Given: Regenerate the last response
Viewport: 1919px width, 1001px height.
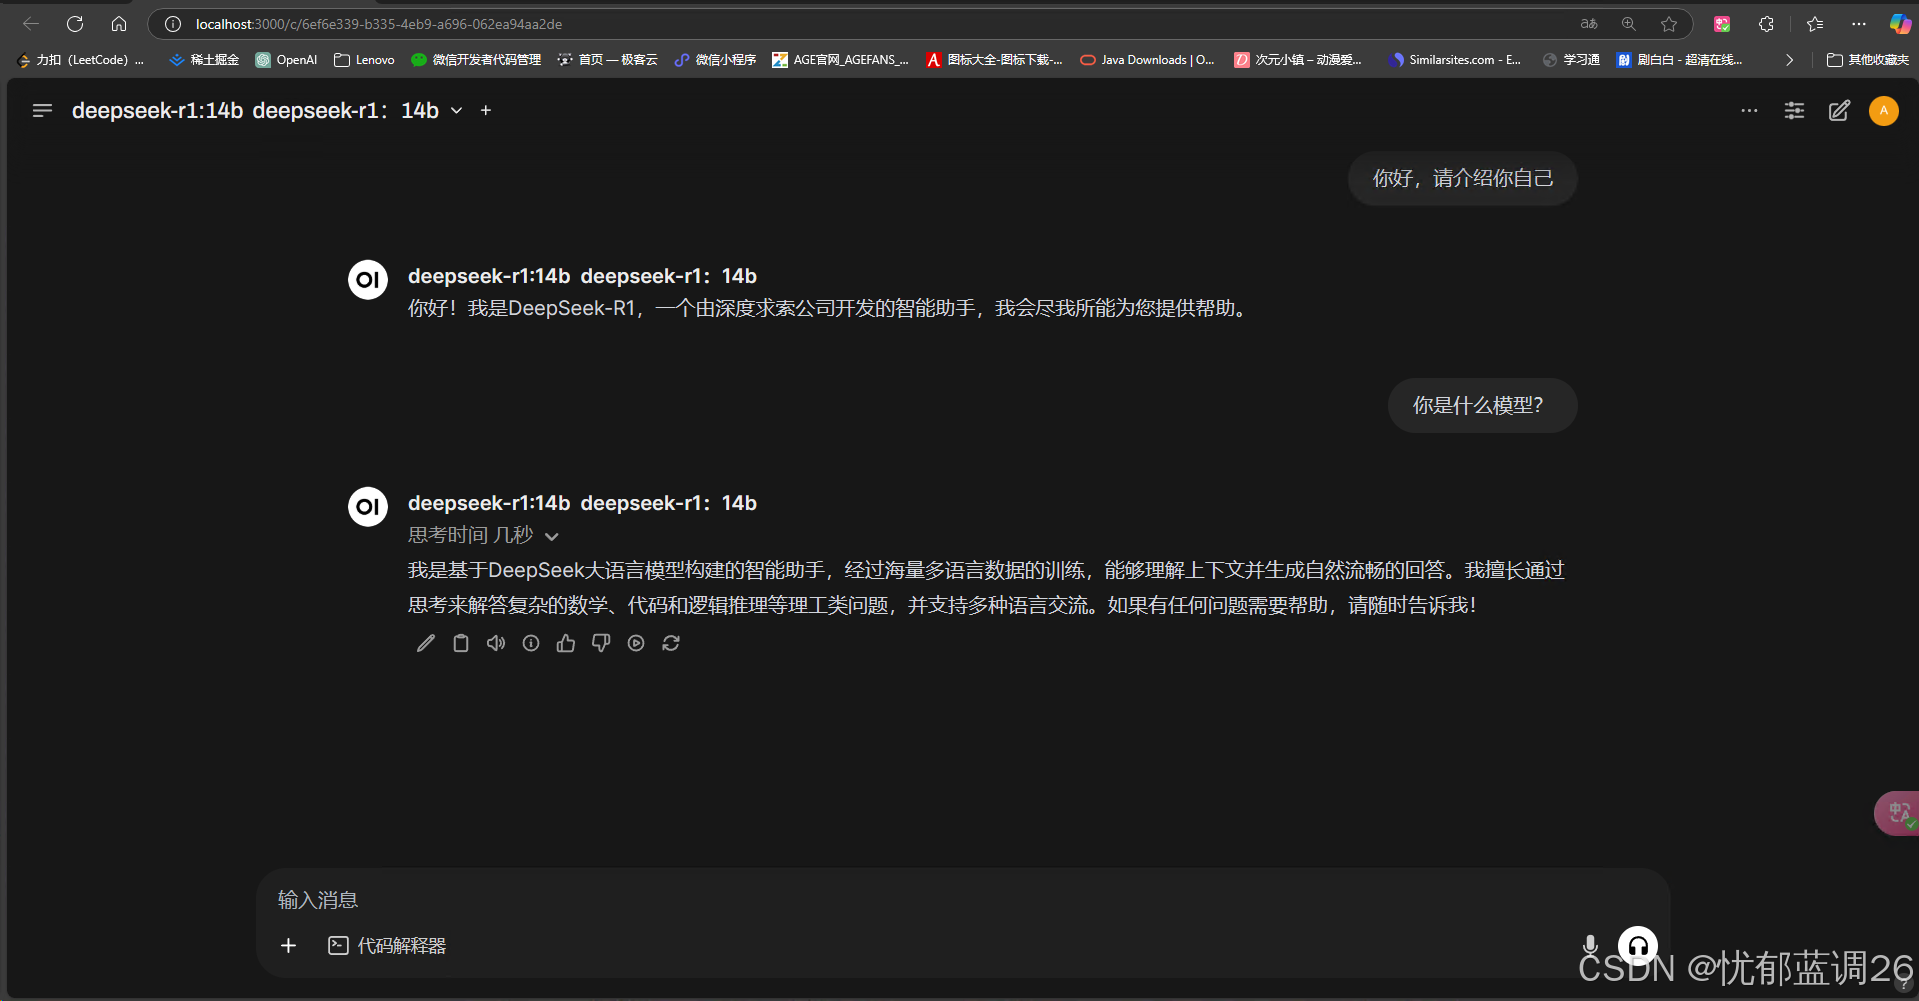Looking at the screenshot, I should (x=671, y=643).
